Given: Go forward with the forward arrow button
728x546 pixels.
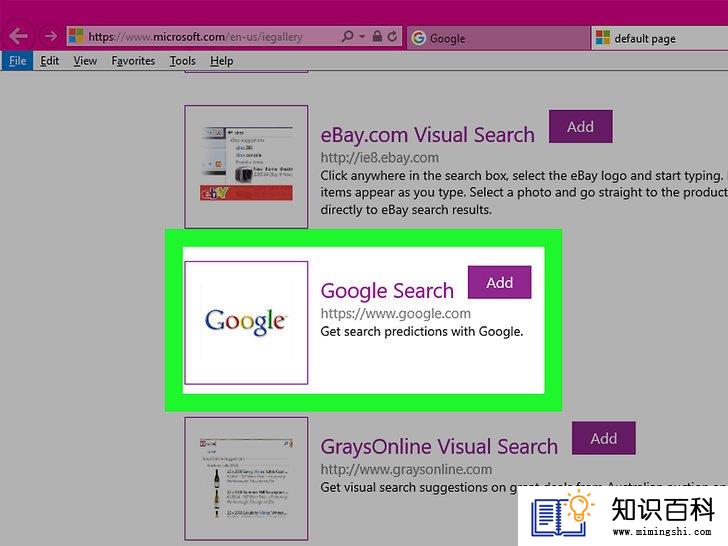Looking at the screenshot, I should [50, 36].
